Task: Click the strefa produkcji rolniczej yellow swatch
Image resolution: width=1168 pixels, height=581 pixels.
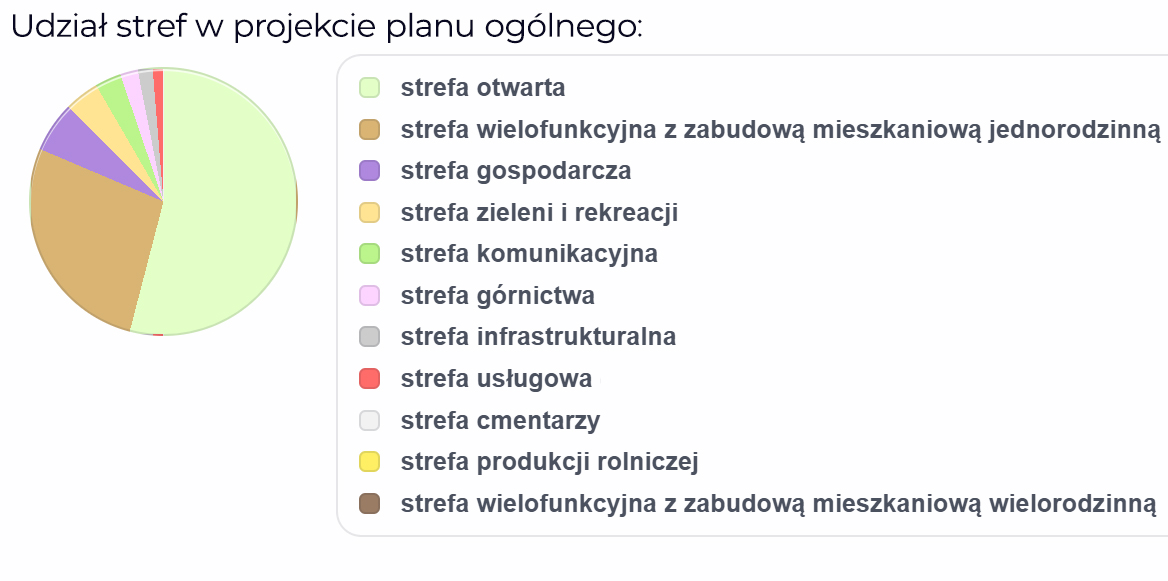Action: point(370,462)
